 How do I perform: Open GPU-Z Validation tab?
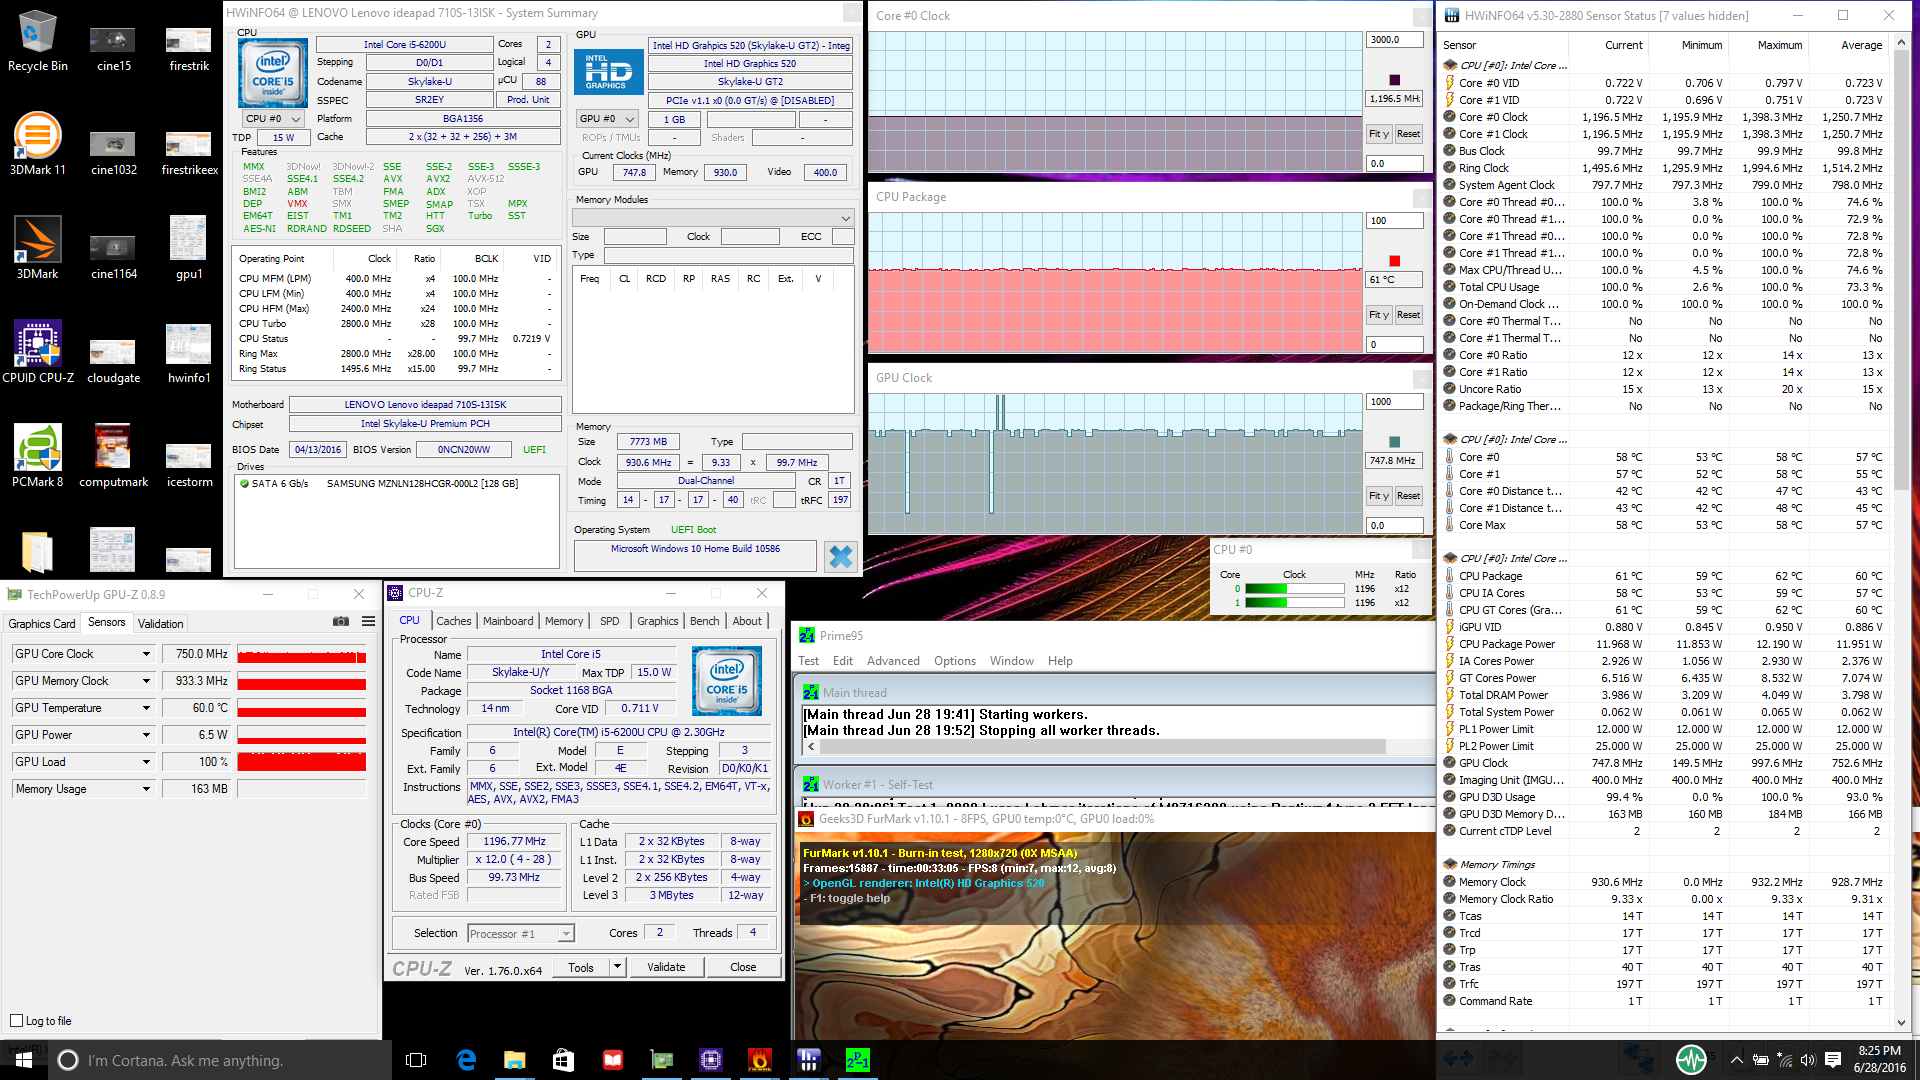[x=160, y=623]
